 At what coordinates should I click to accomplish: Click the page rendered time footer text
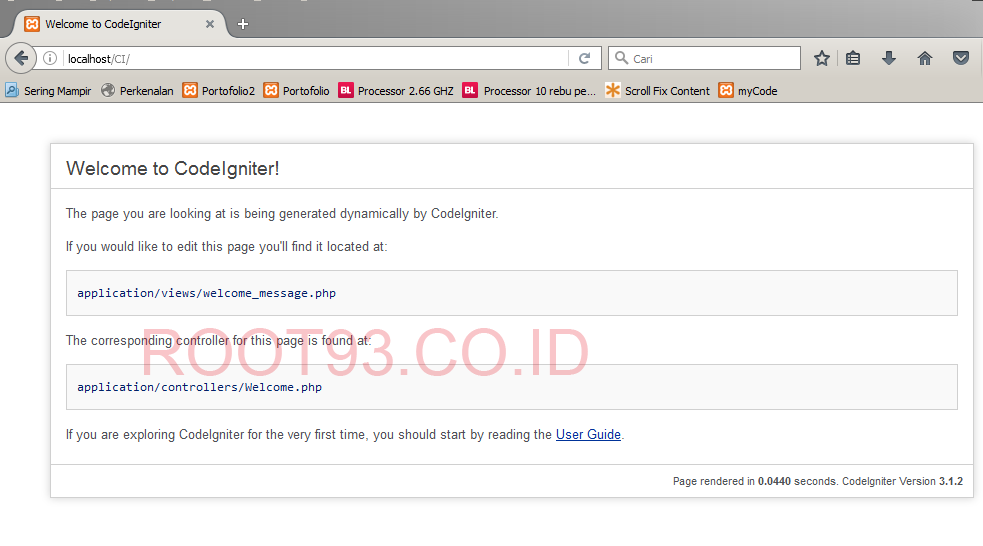click(x=817, y=481)
